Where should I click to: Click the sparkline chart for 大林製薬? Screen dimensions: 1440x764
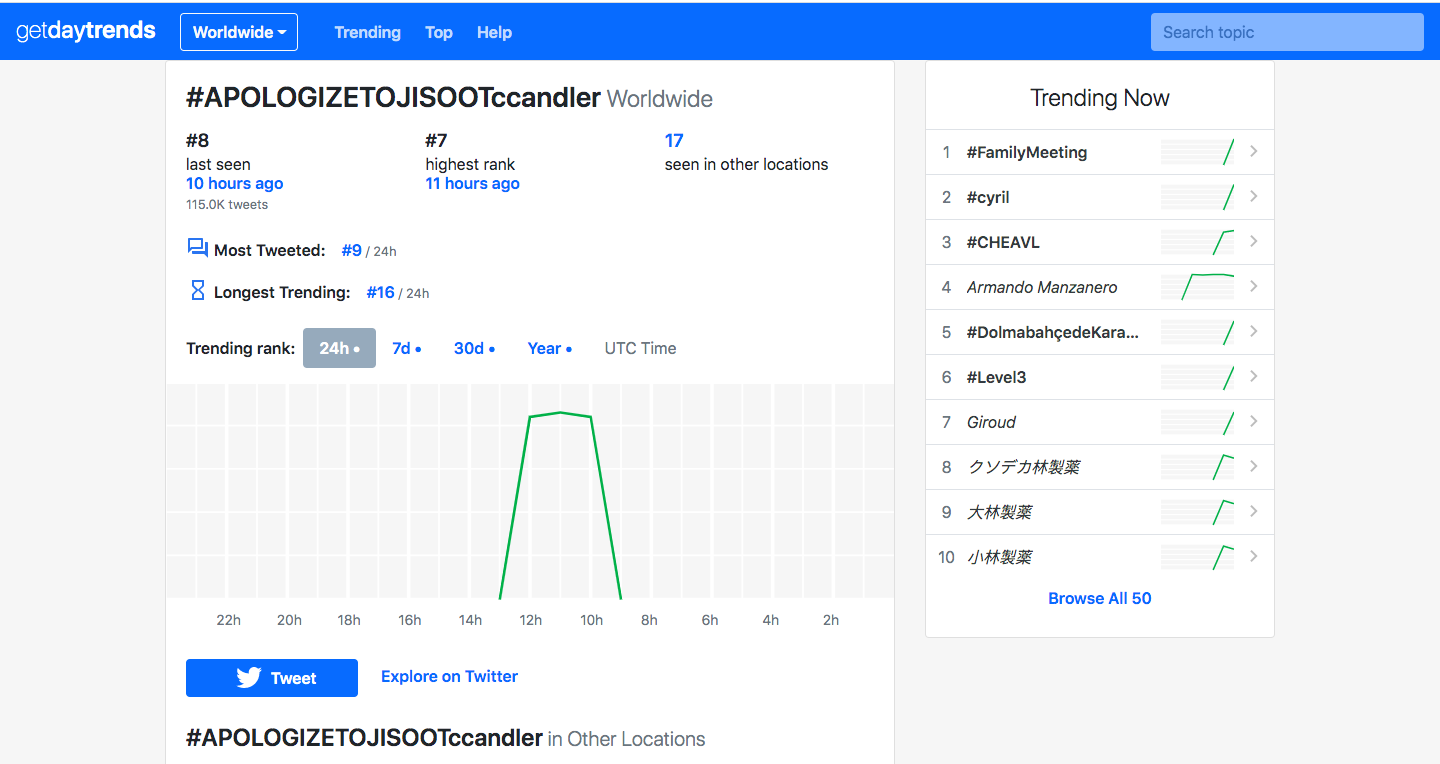point(1197,512)
